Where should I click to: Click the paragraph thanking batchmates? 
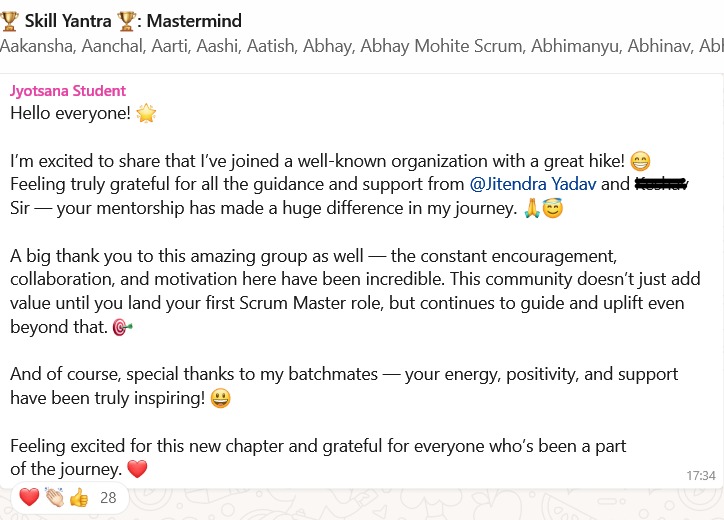pyautogui.click(x=344, y=386)
